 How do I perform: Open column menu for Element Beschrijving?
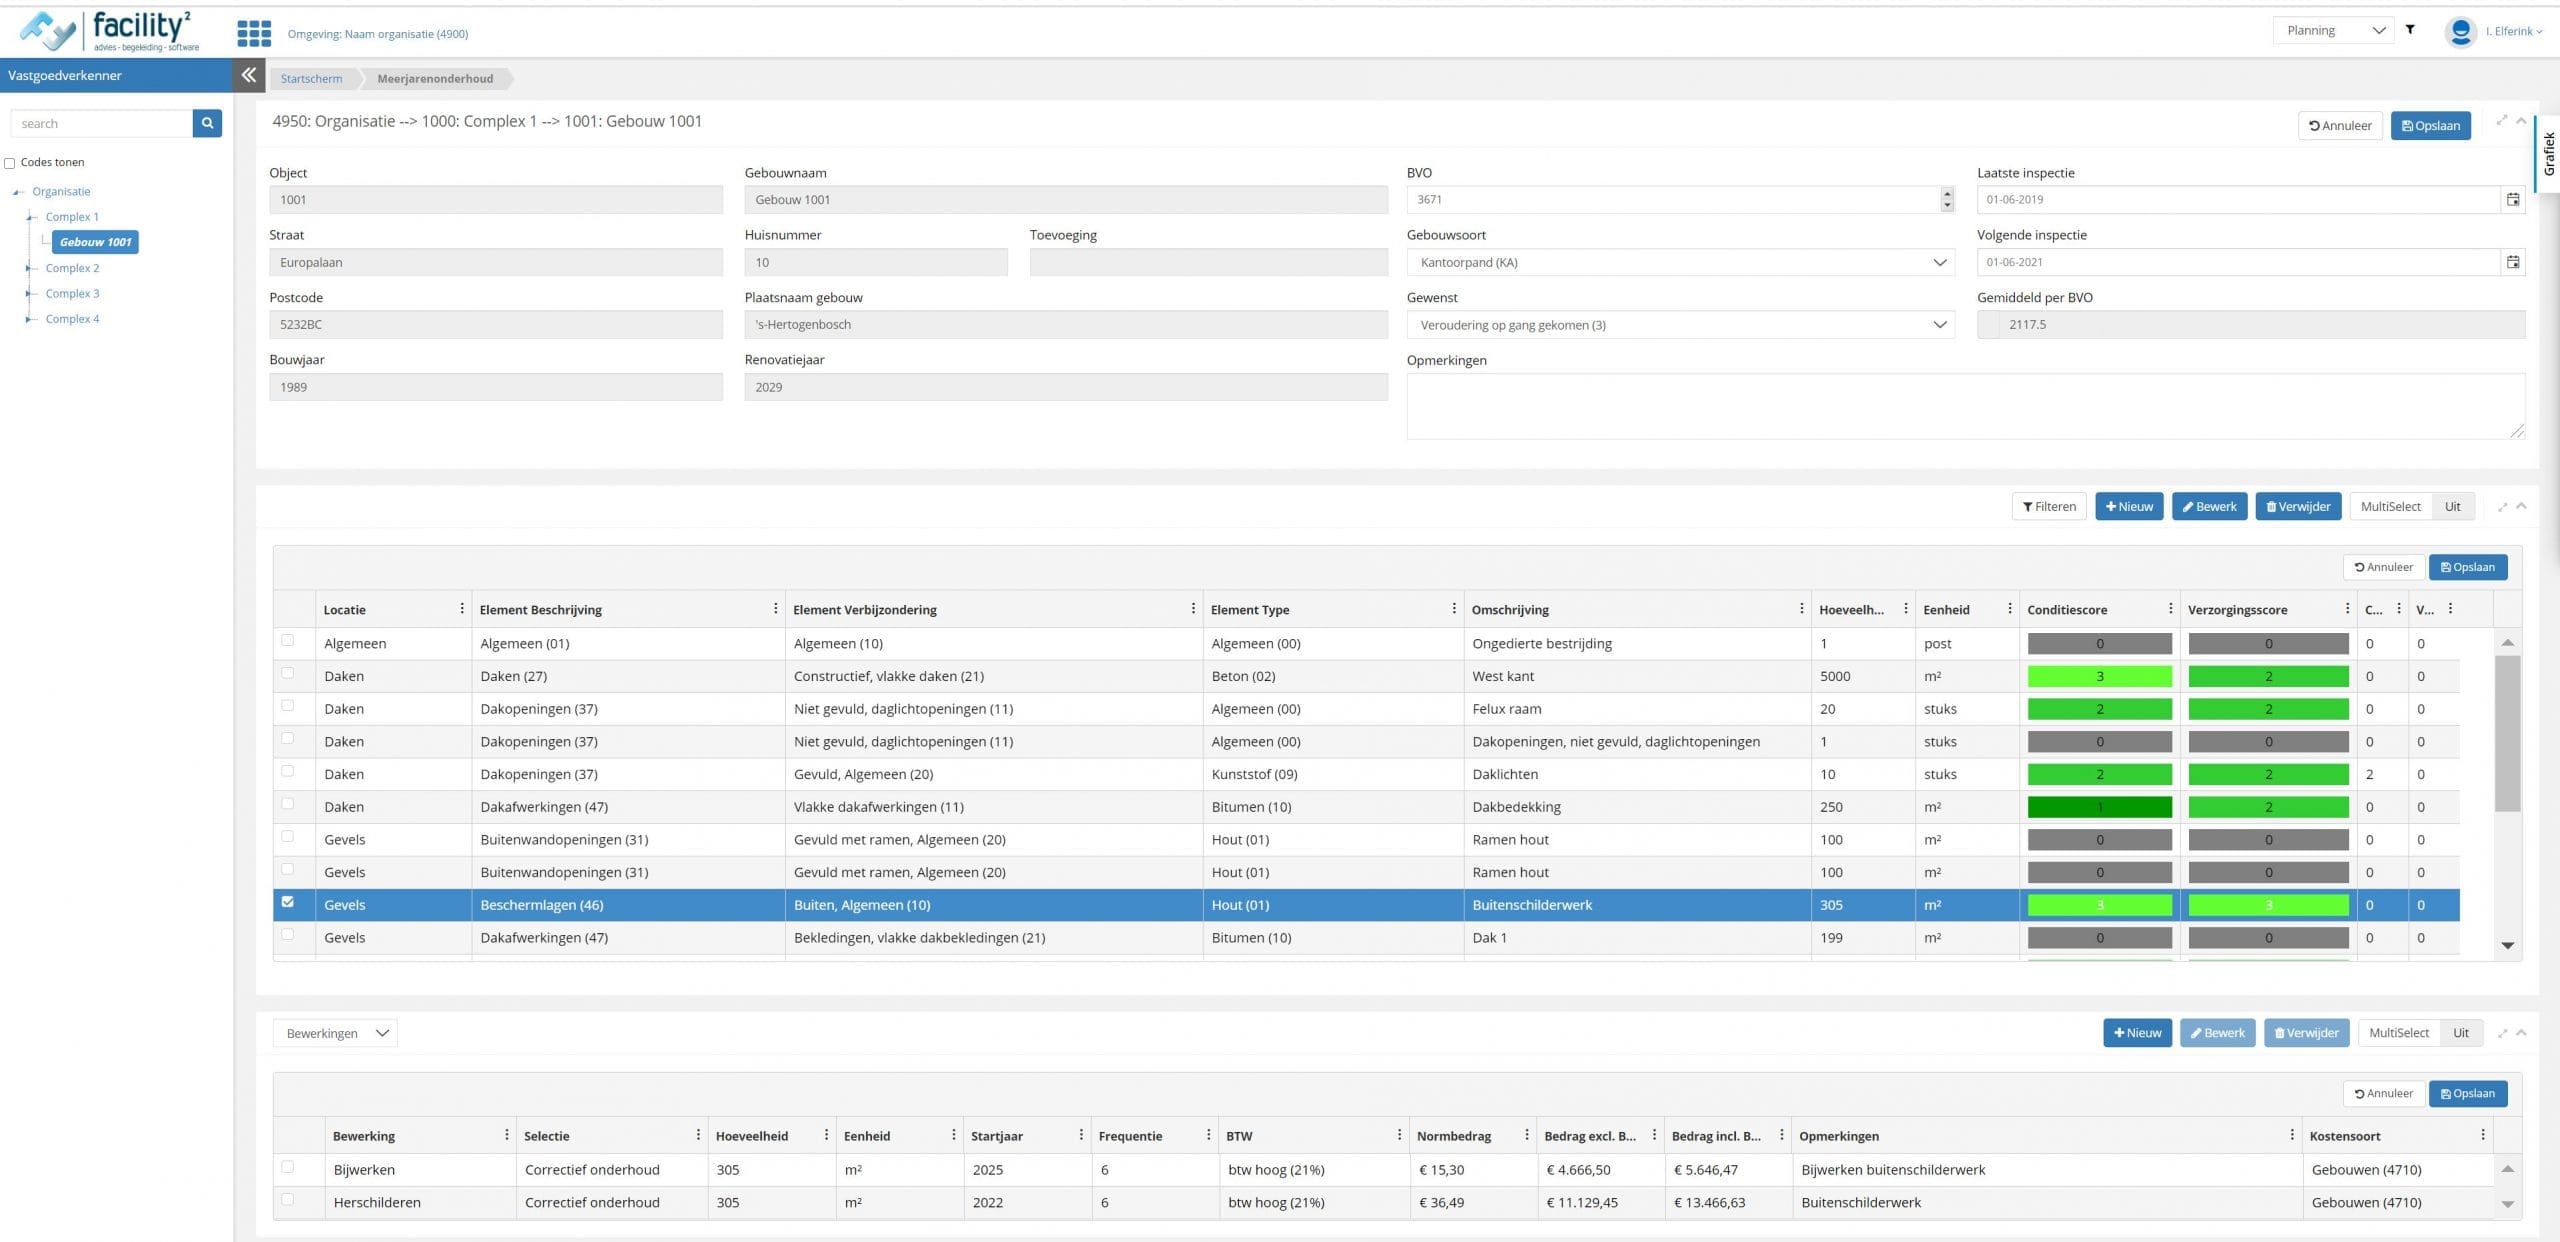click(x=775, y=609)
